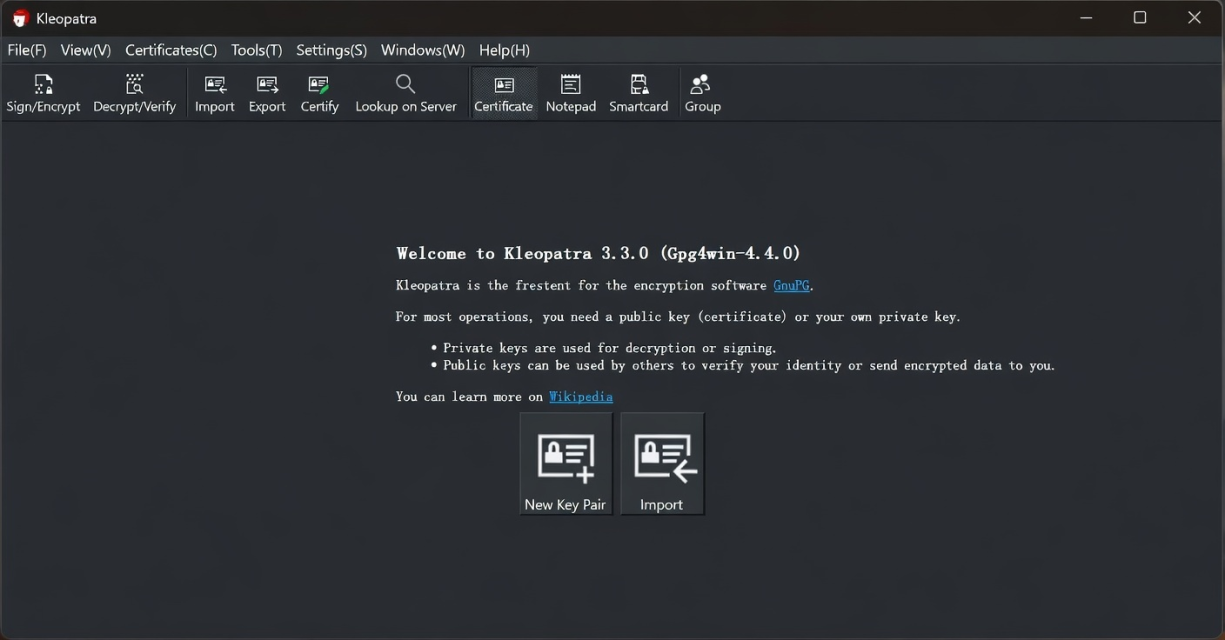
Task: Switch to the Certificate view
Action: (503, 94)
